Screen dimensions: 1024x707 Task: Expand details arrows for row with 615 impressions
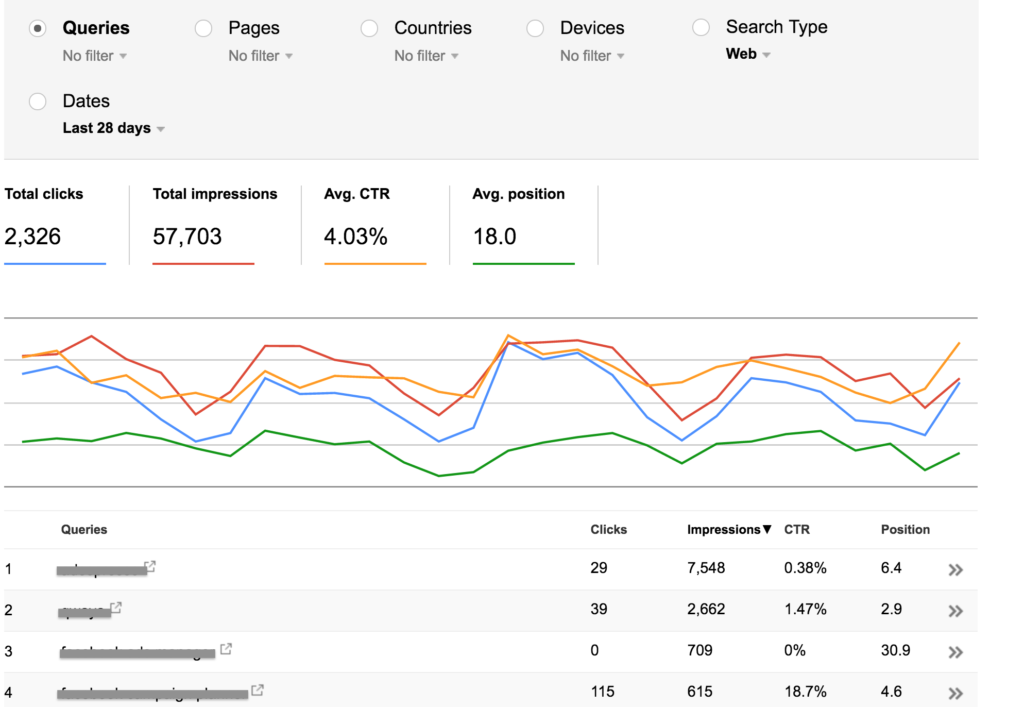point(955,693)
